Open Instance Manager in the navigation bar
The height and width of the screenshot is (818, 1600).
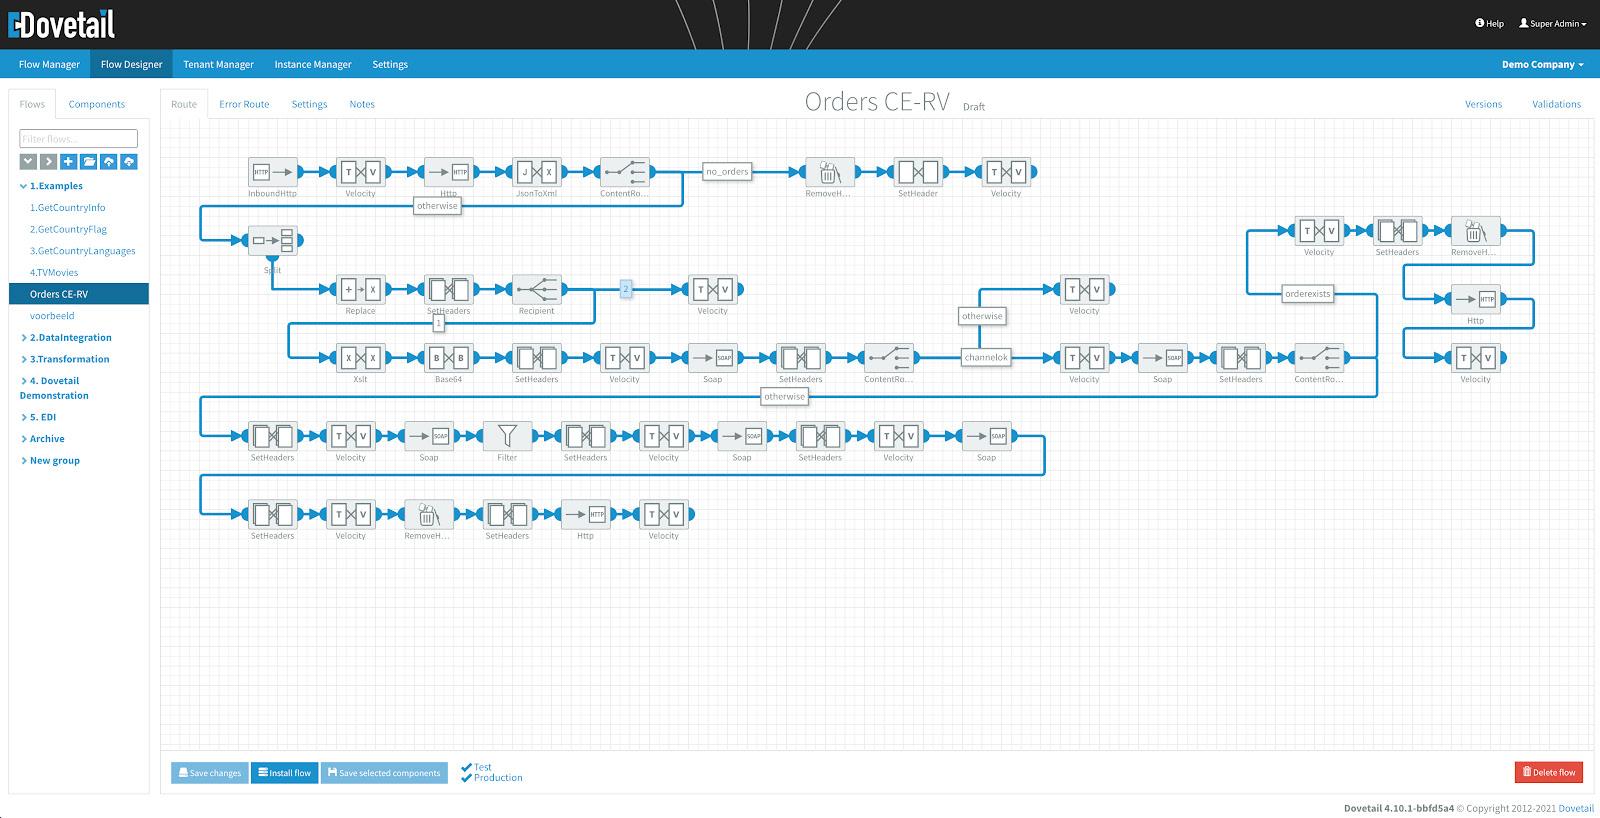click(x=313, y=64)
